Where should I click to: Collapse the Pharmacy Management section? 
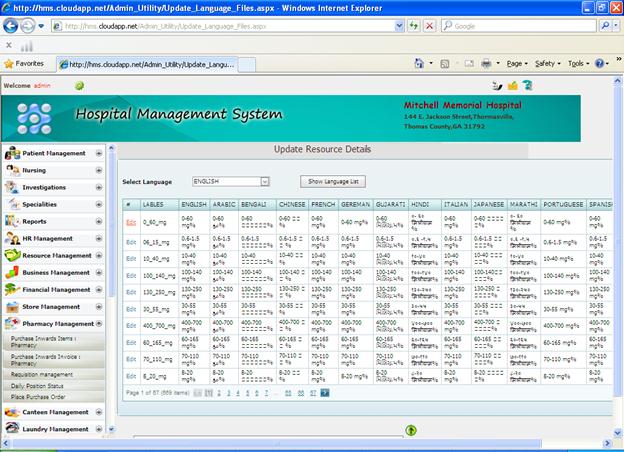tap(99, 323)
